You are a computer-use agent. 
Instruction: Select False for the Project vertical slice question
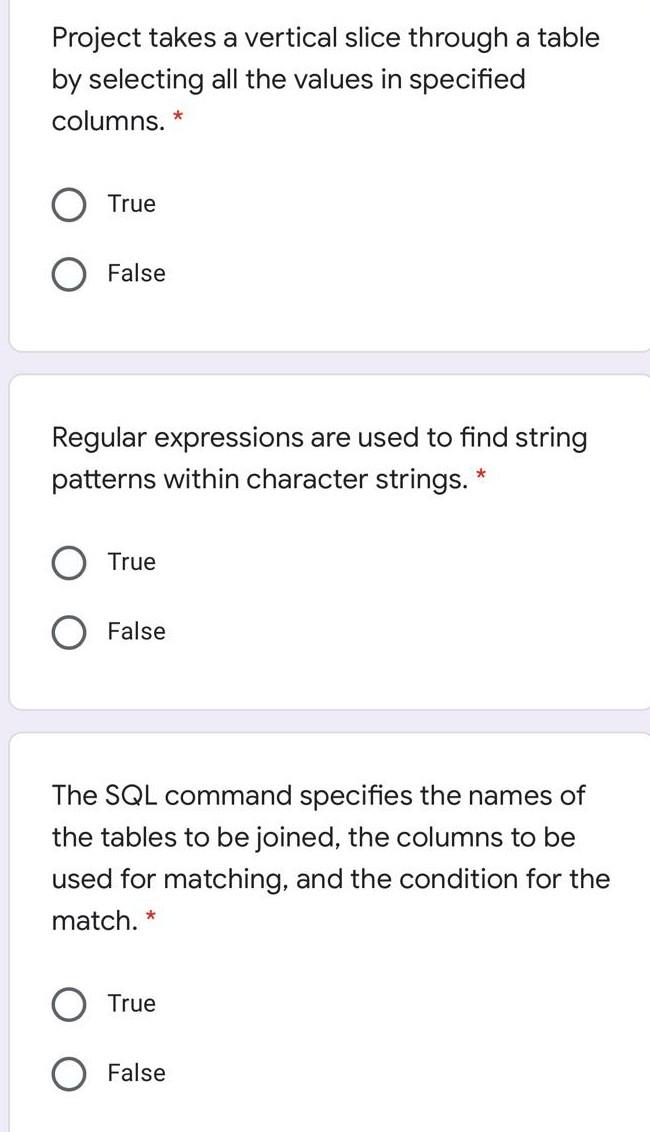69,272
